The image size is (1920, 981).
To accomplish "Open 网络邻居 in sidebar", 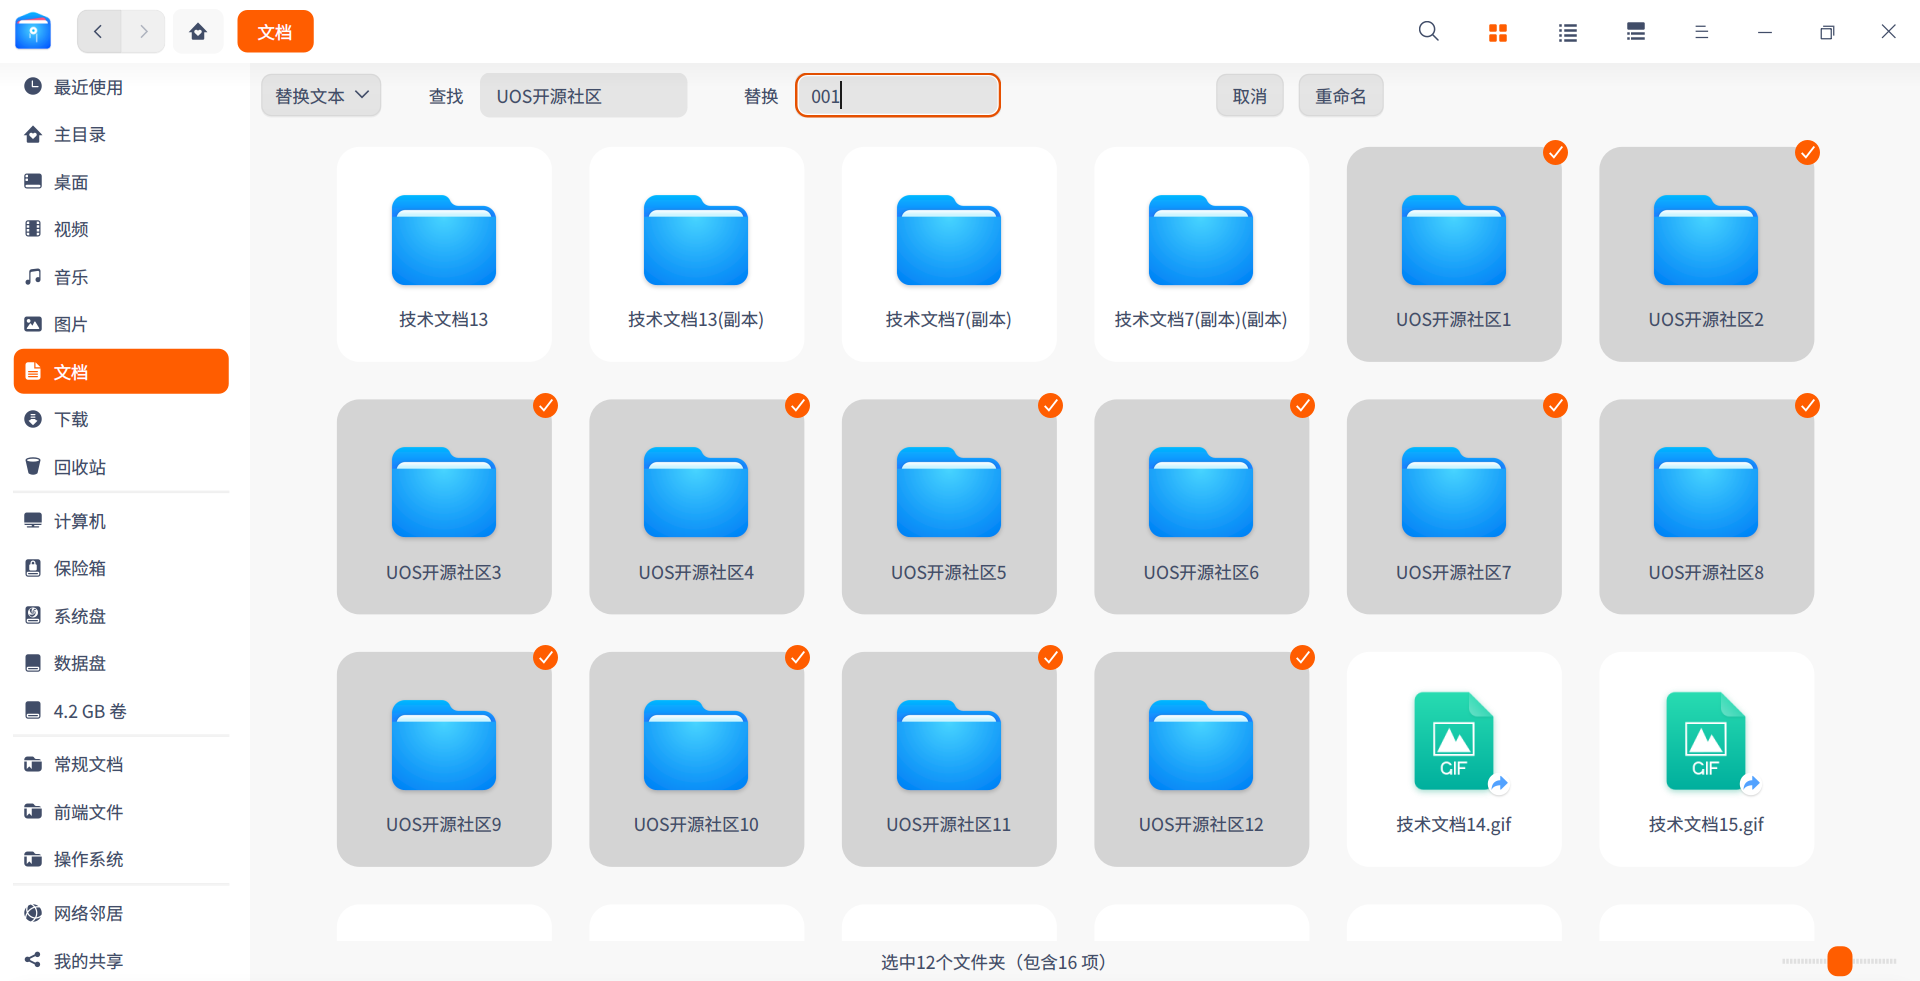I will pos(121,913).
